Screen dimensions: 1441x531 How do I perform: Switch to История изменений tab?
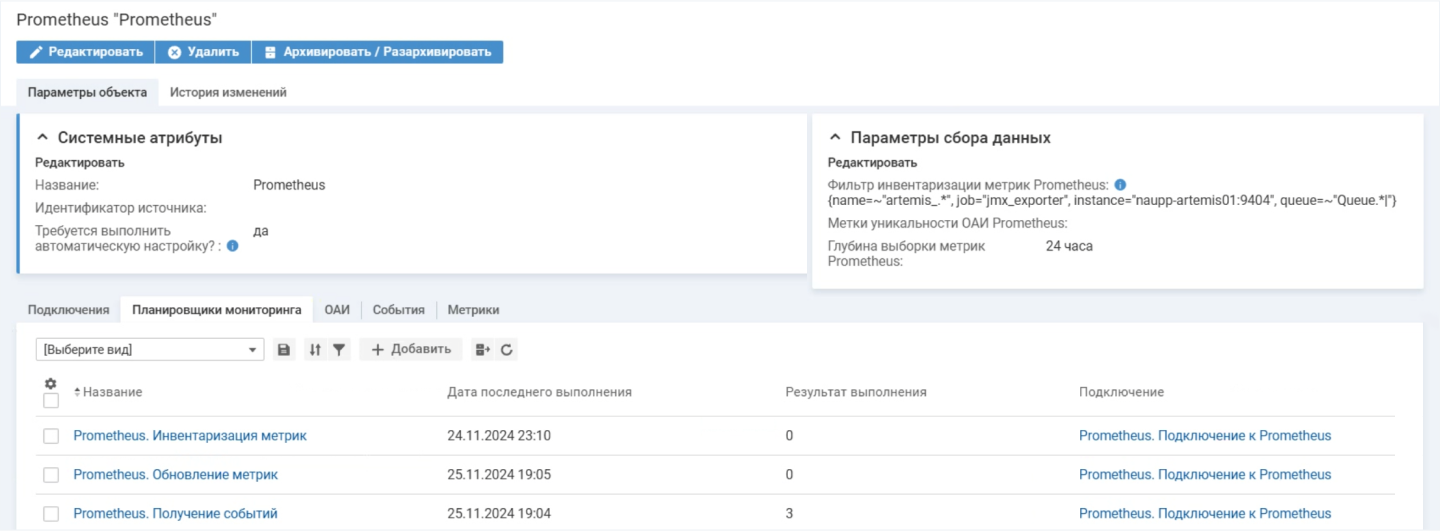click(x=228, y=92)
